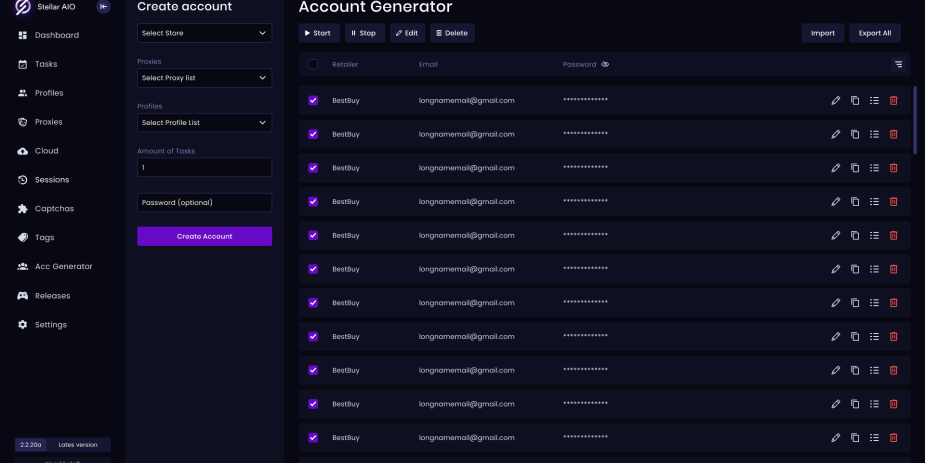Open the Dashboard page
Viewport: 925px width, 463px height.
(57, 35)
